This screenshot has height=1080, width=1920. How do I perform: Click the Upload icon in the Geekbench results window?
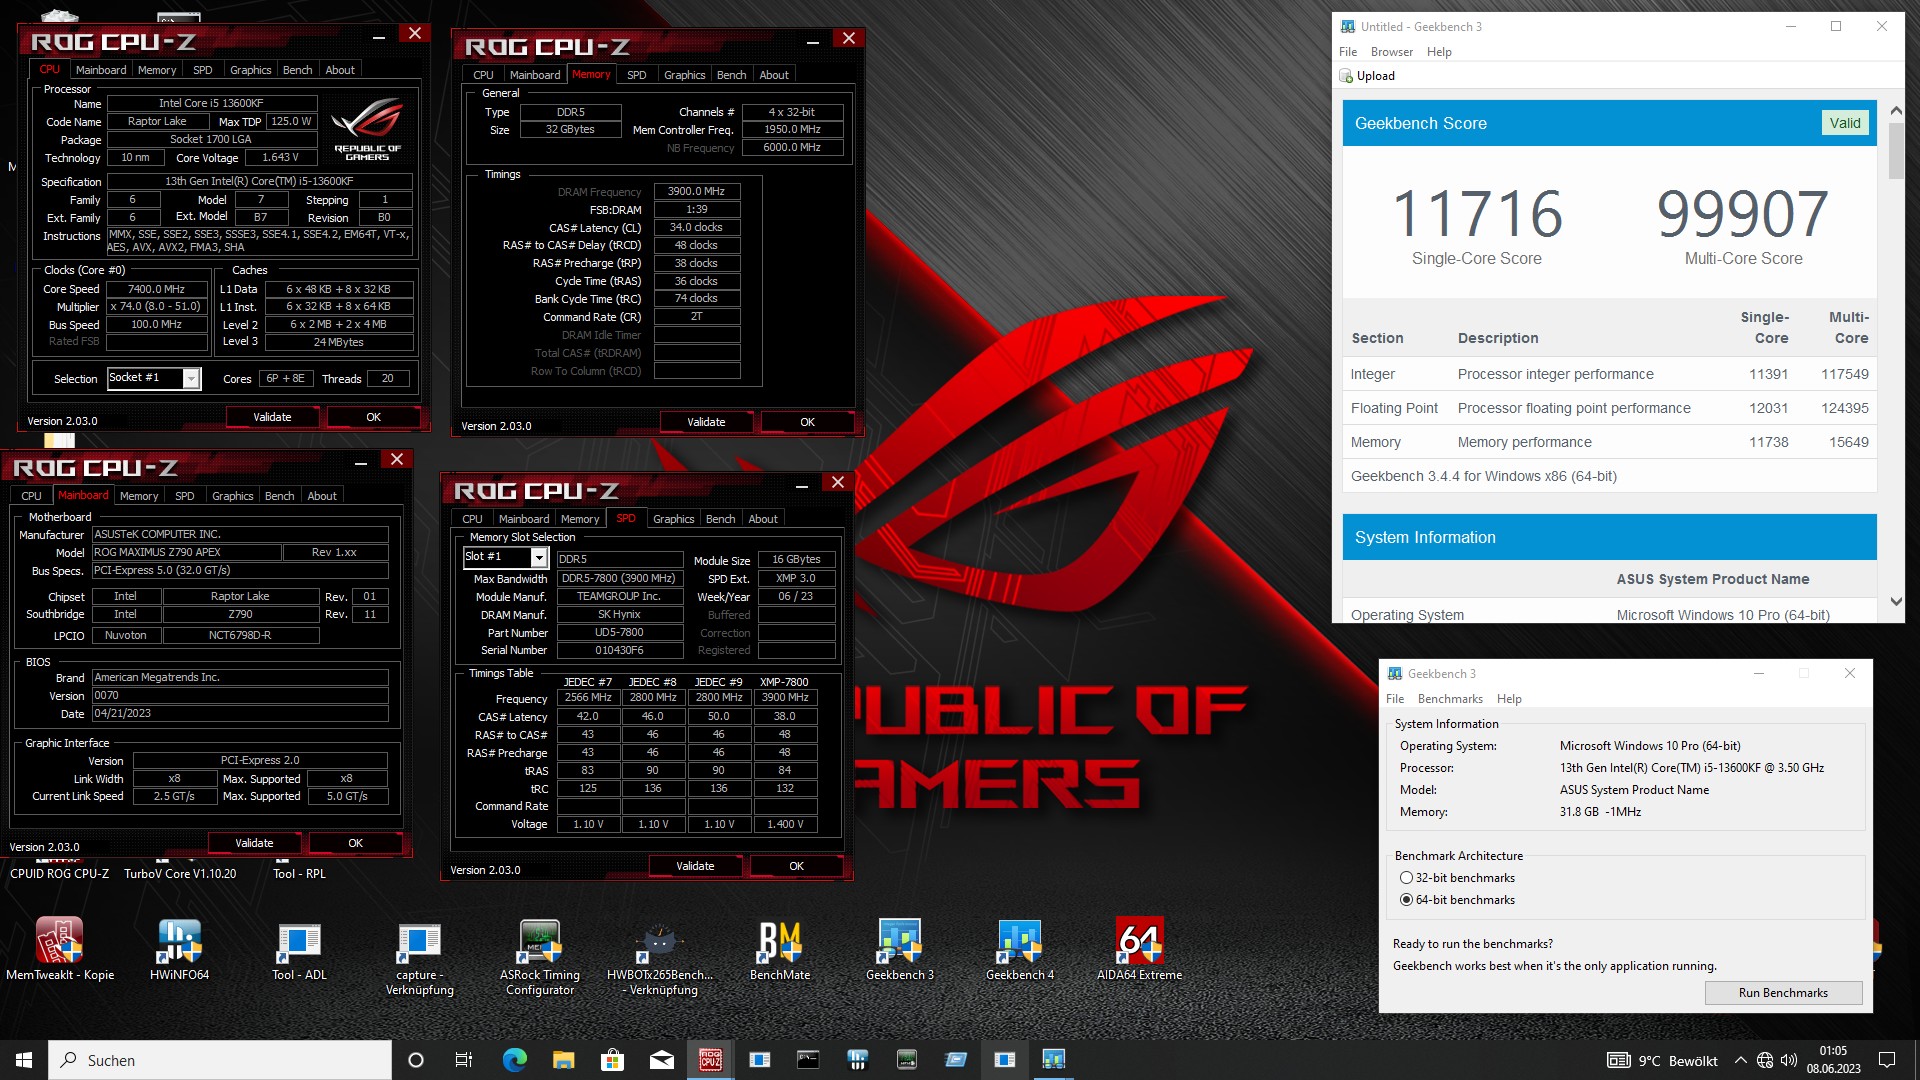tap(1347, 76)
